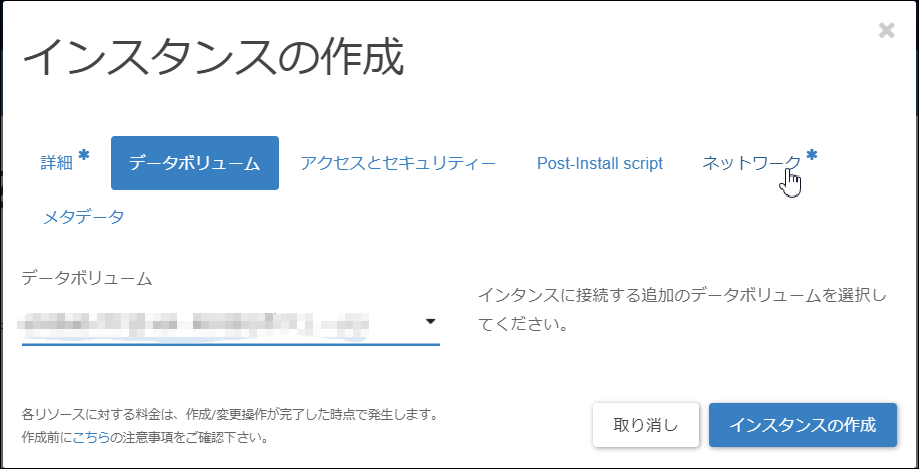The image size is (919, 469).
Task: Switch to the アクセスとセキュリティー tab
Action: point(398,163)
